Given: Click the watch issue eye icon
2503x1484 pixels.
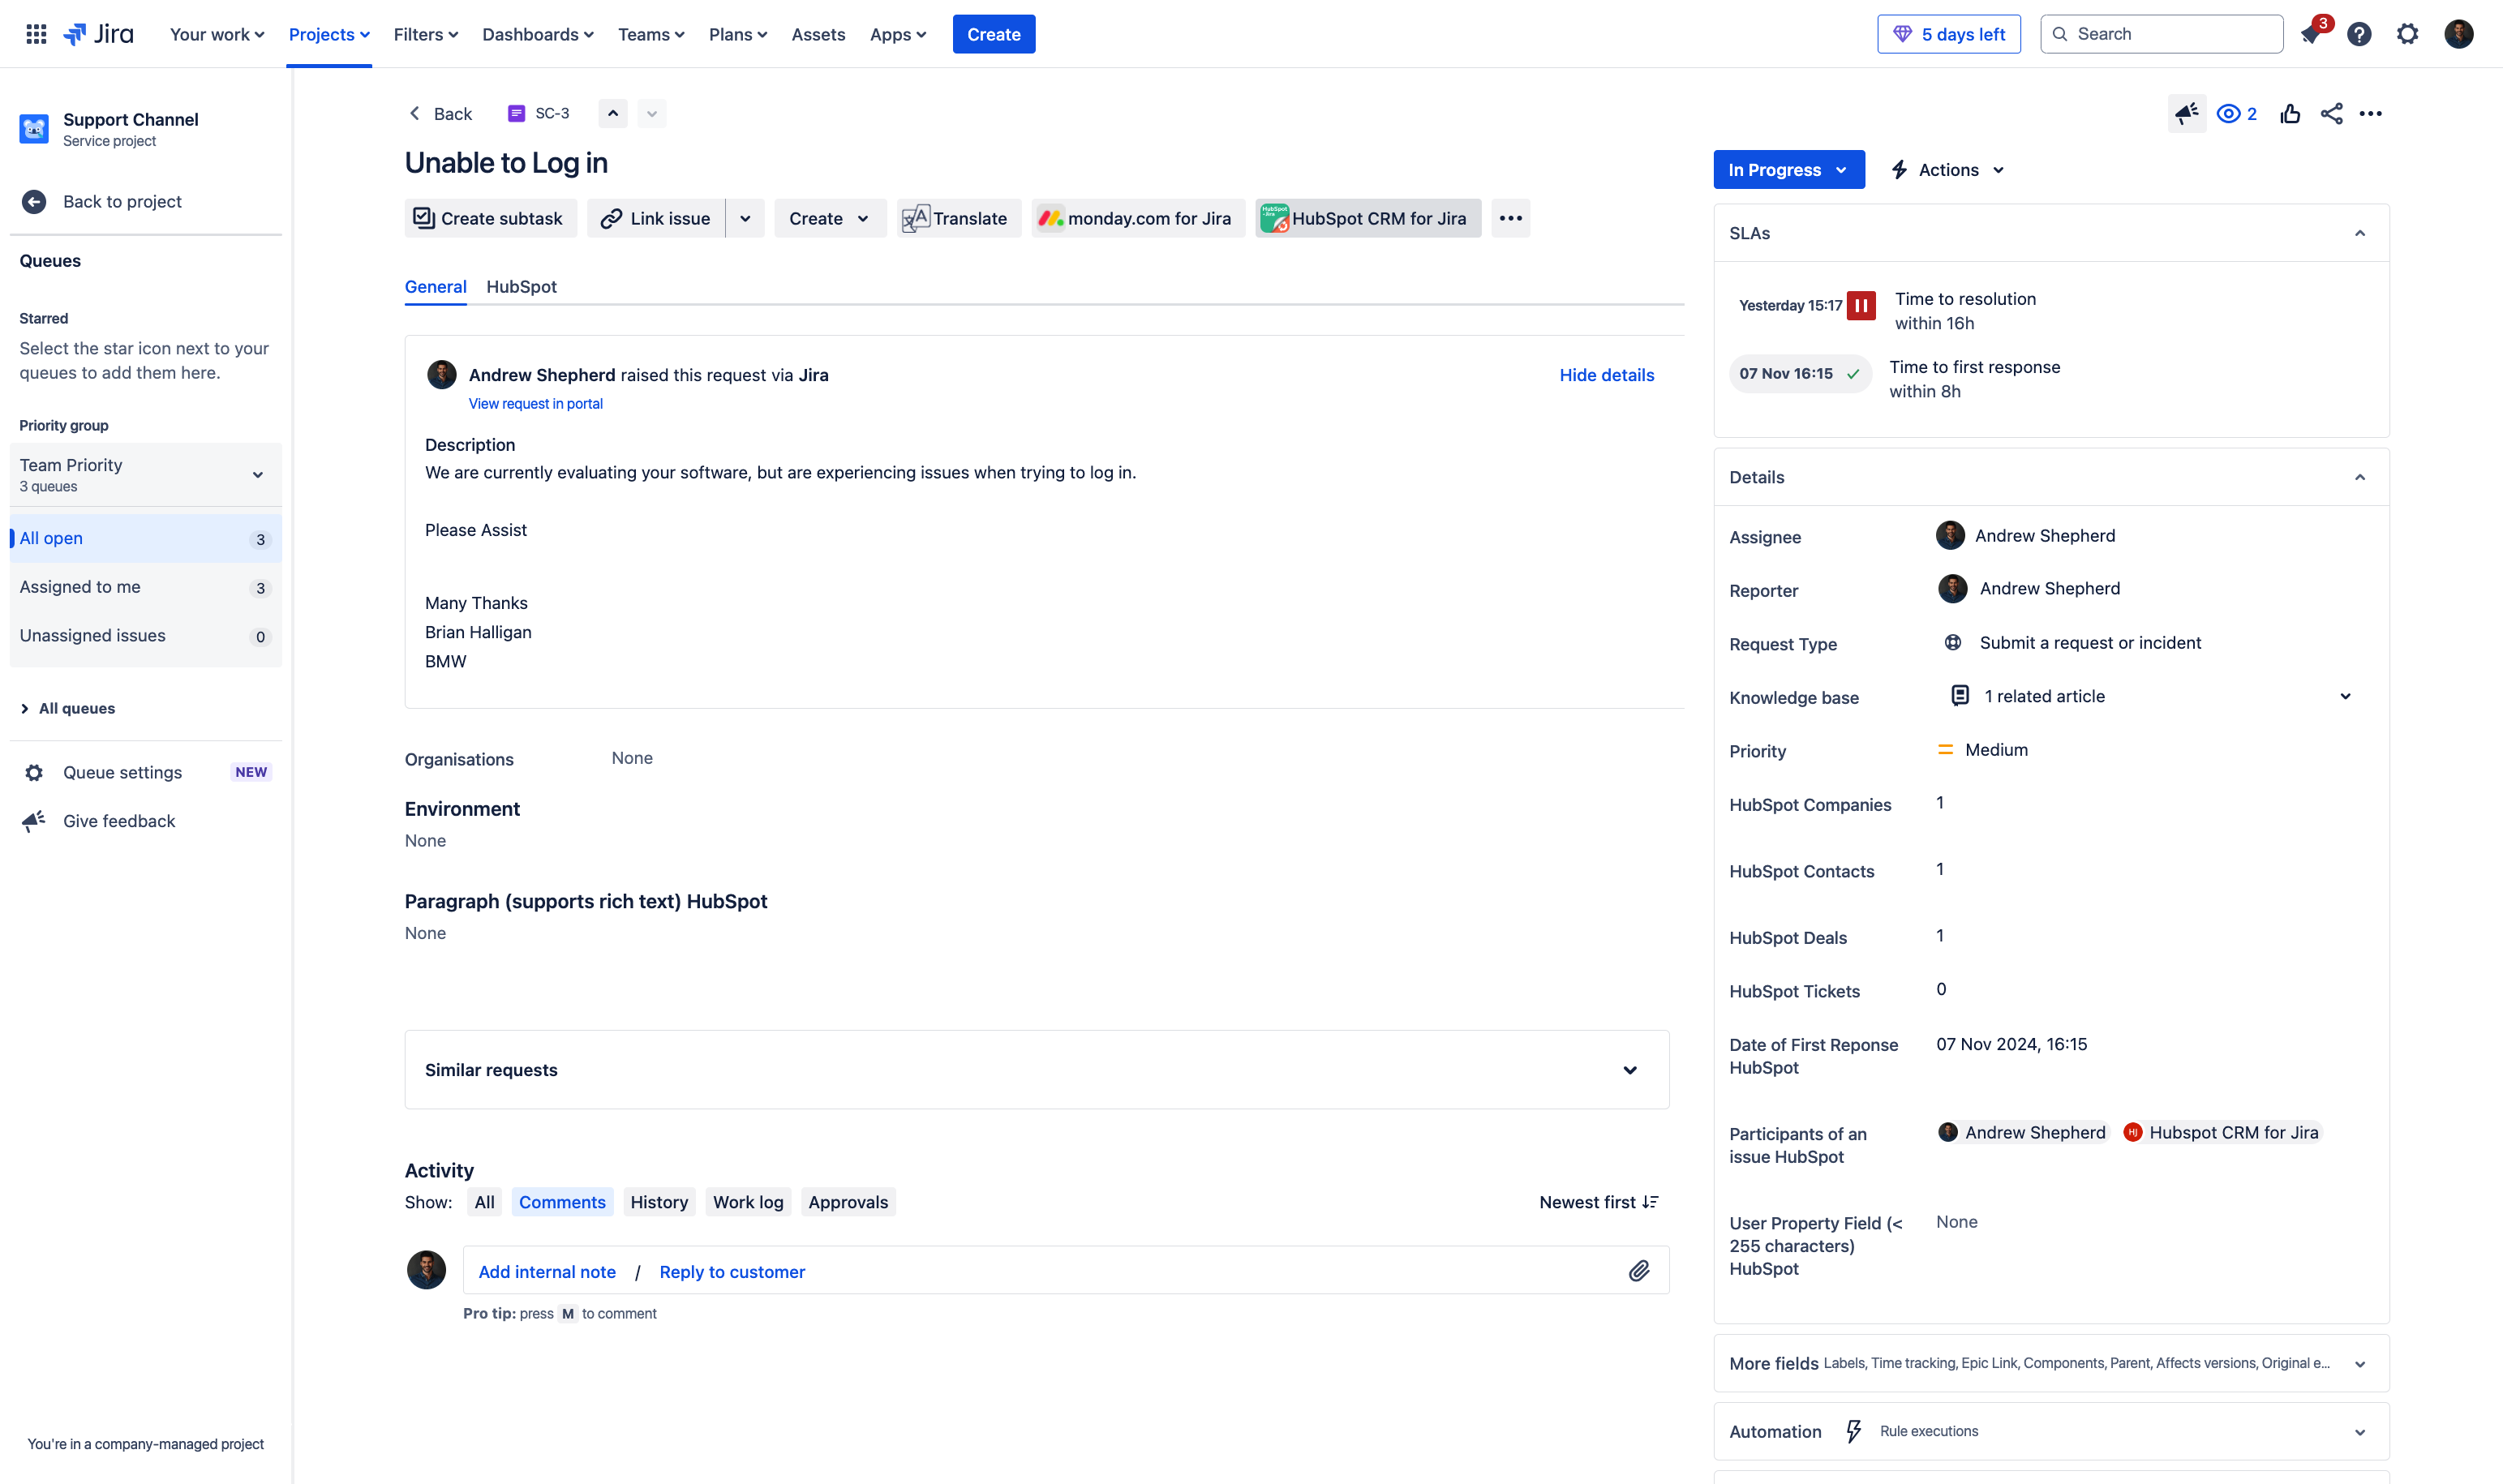Looking at the screenshot, I should pyautogui.click(x=2229, y=113).
